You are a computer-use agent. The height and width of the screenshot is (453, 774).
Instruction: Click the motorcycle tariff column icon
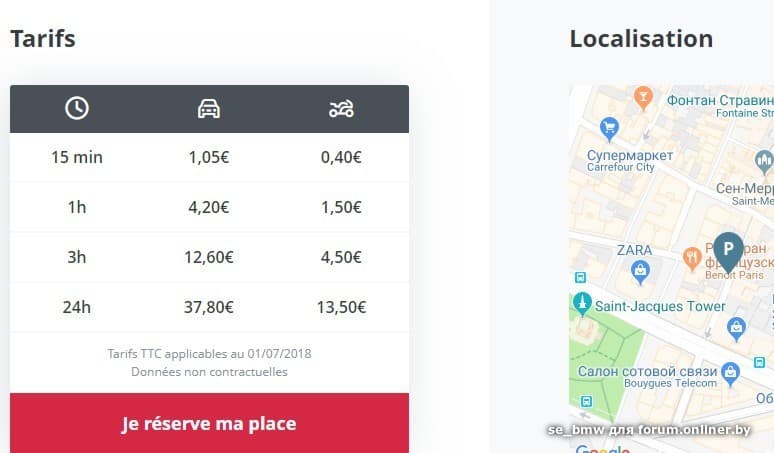pos(341,108)
